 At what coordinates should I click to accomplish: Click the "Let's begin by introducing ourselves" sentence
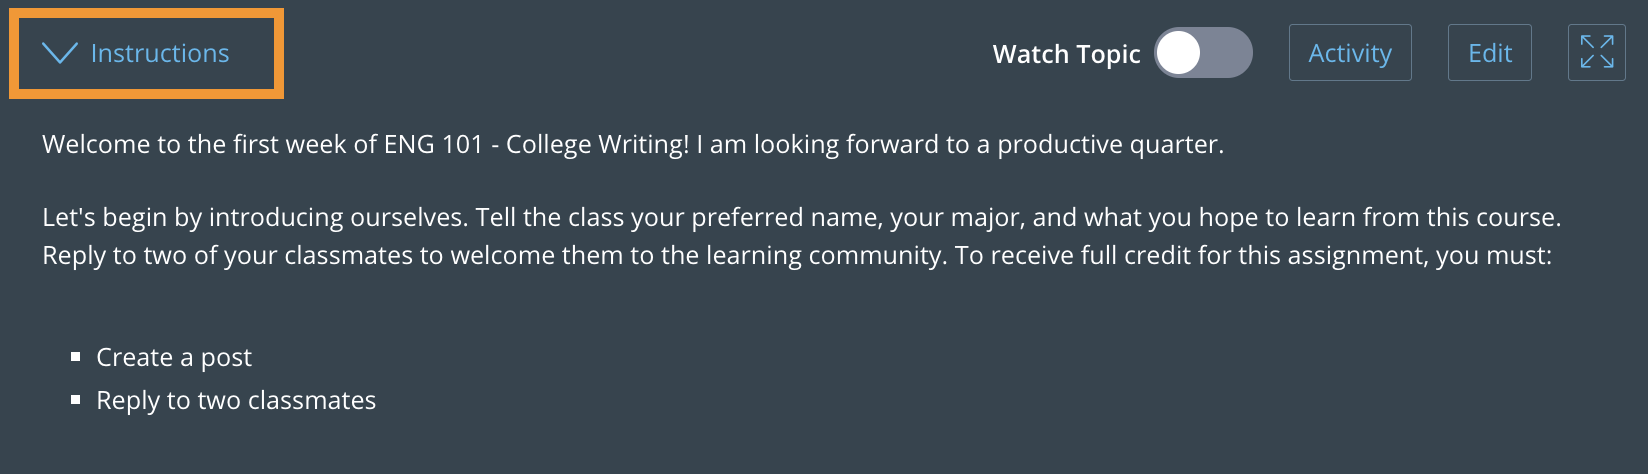256,217
